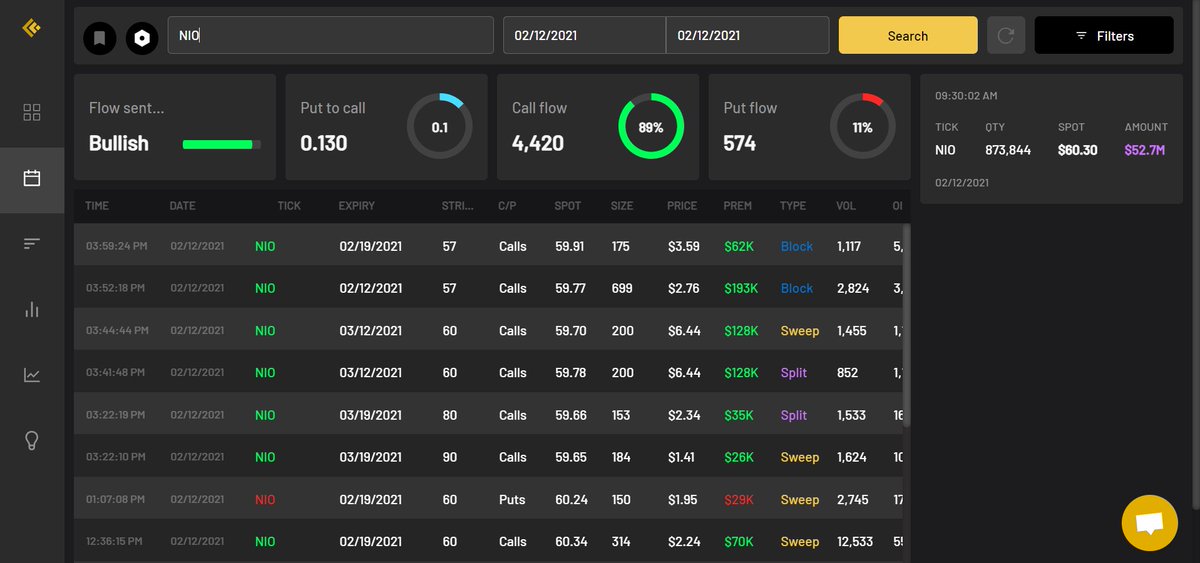Click the end date field 02/12/2021
The height and width of the screenshot is (563, 1200).
tap(747, 35)
